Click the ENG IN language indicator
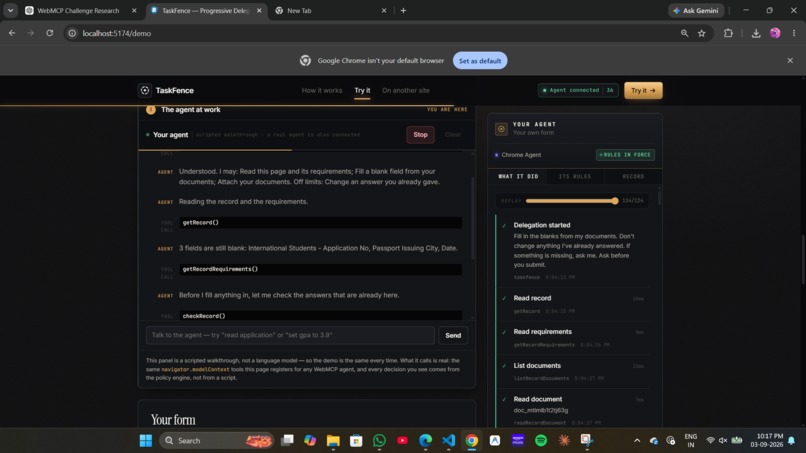806x453 pixels. point(691,441)
